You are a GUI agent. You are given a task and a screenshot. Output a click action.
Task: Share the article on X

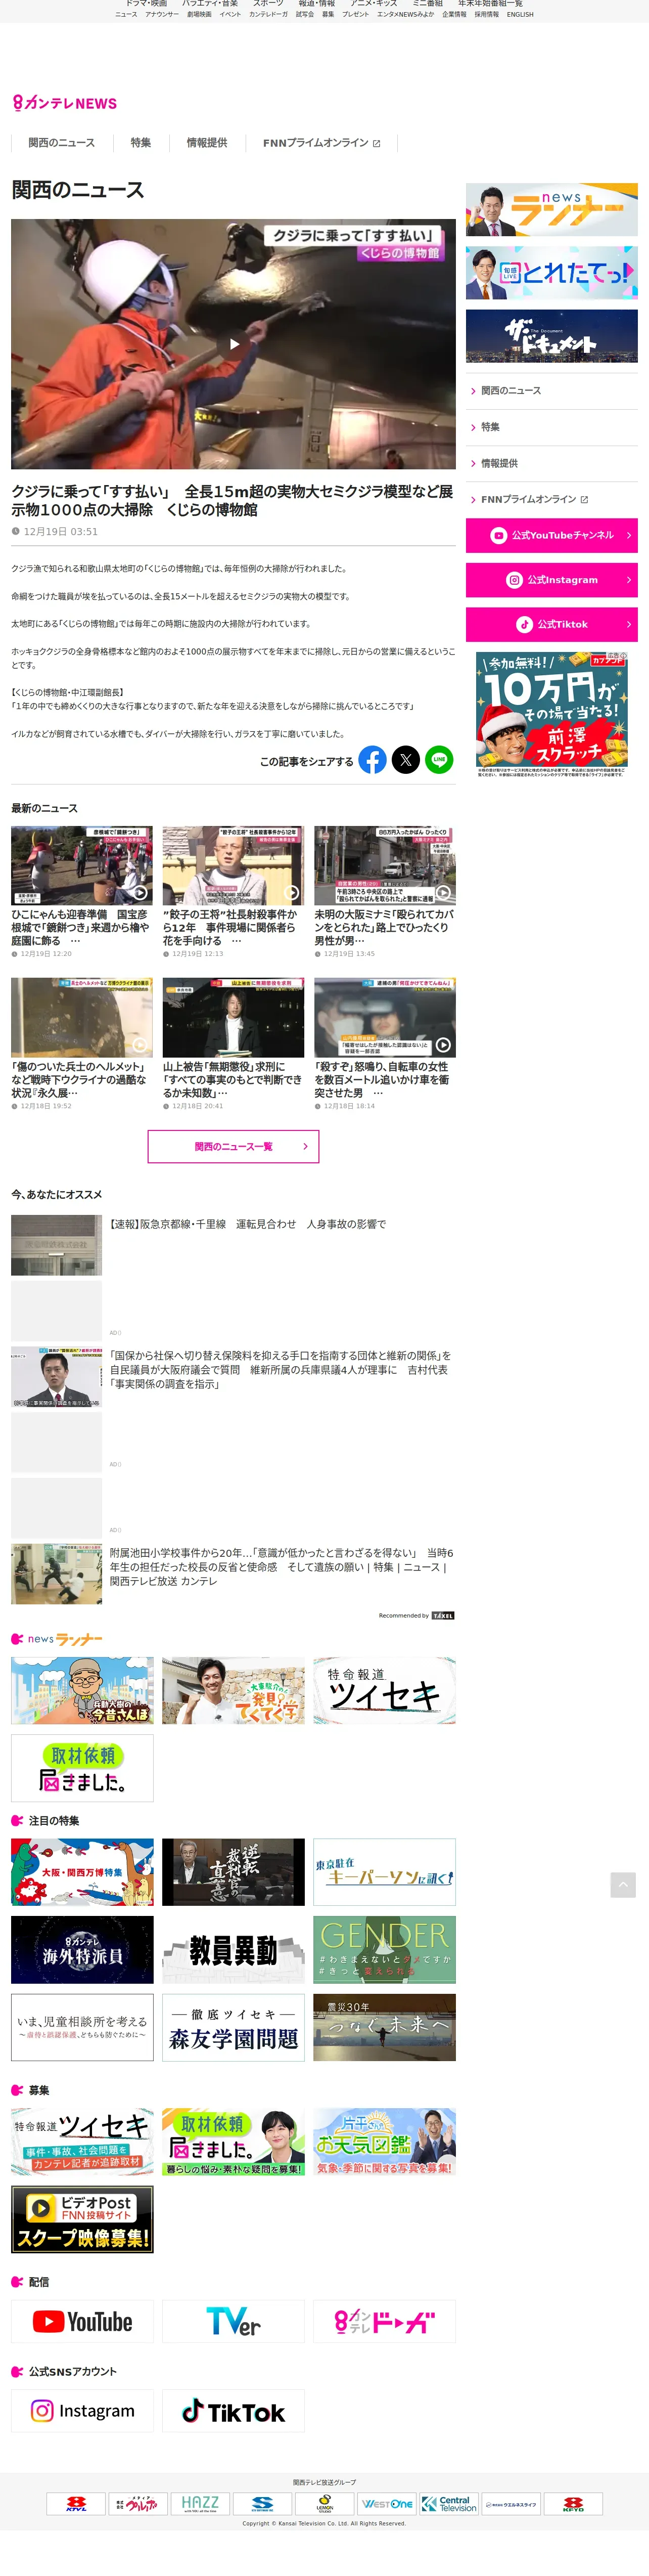pos(406,760)
